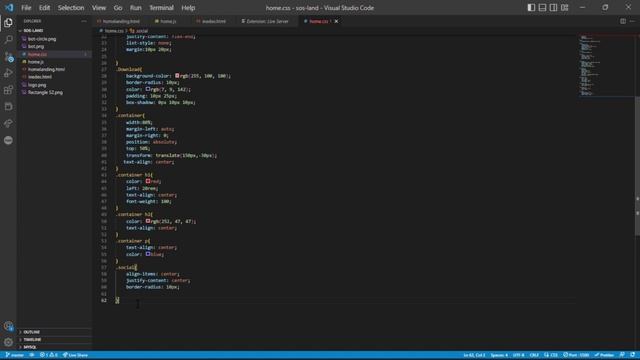Switch to home.js editor tab
Viewport: 640px width, 360px height.
pos(168,21)
